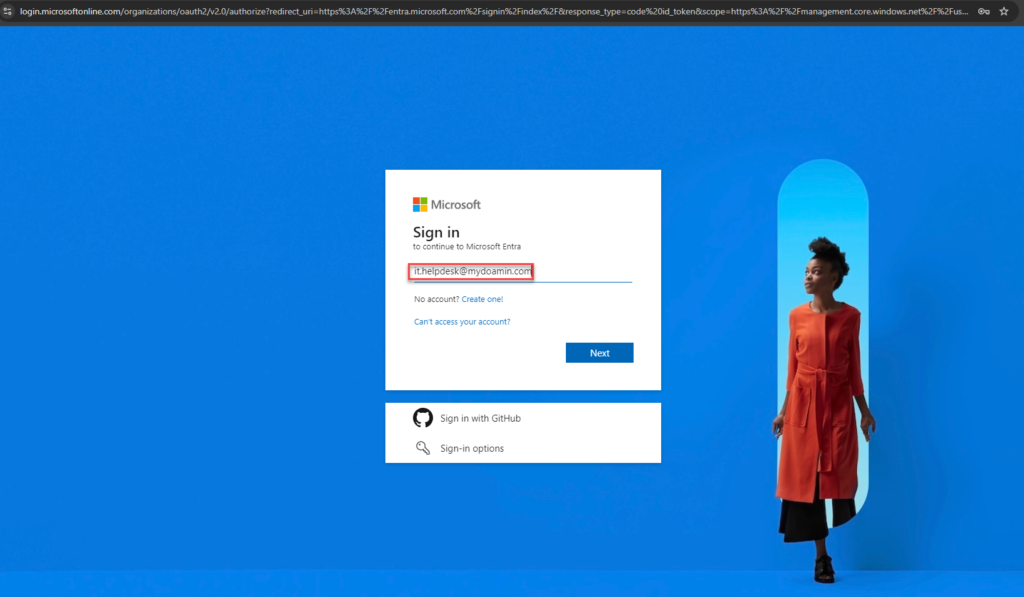Click the 'No account?' text

[436, 299]
